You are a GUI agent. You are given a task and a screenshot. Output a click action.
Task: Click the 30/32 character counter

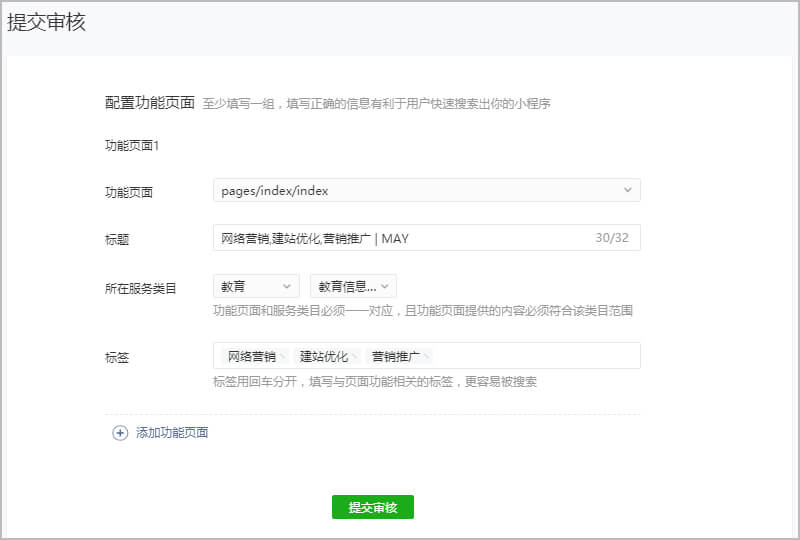point(612,238)
